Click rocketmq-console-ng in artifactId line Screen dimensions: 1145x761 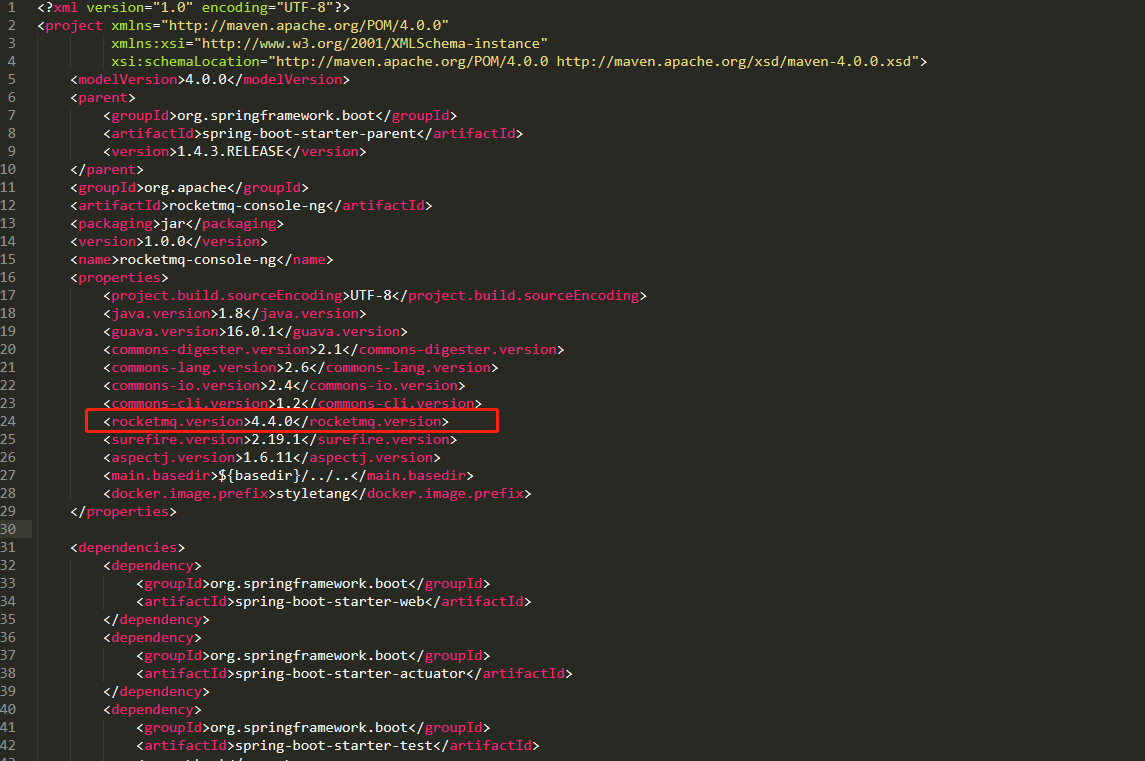pos(248,206)
